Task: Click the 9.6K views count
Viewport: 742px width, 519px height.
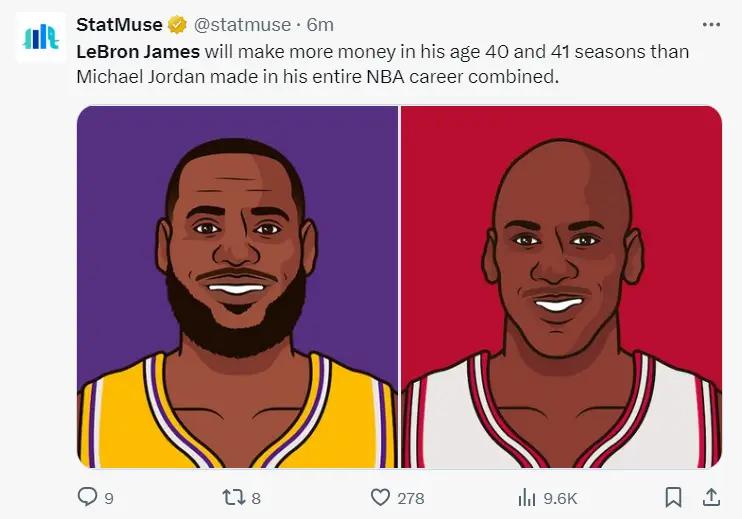Action: (559, 498)
